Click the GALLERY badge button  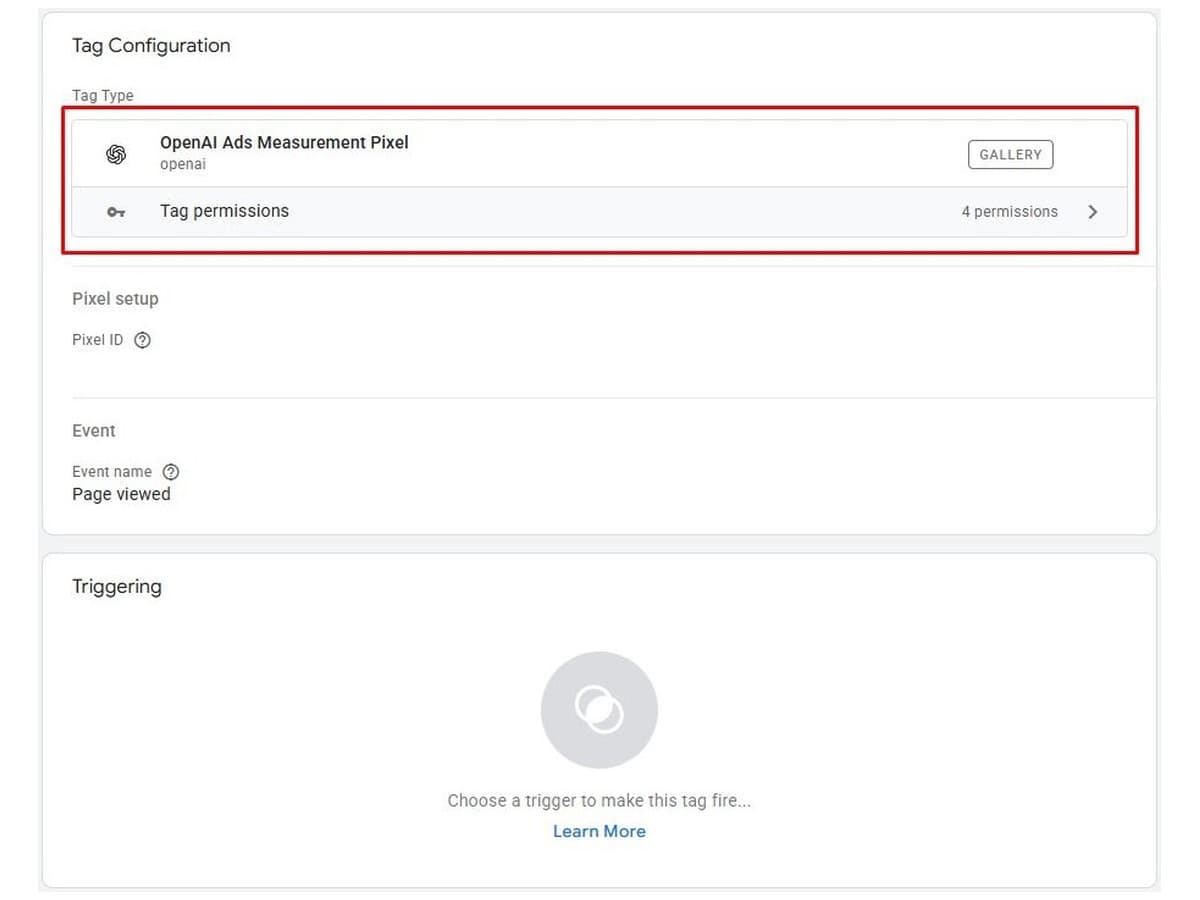coord(1010,154)
